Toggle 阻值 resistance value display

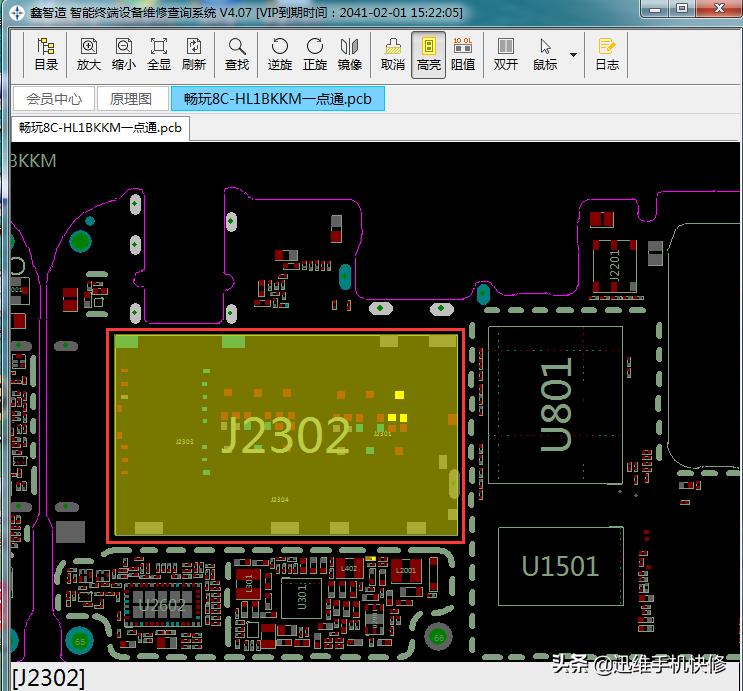tap(463, 54)
